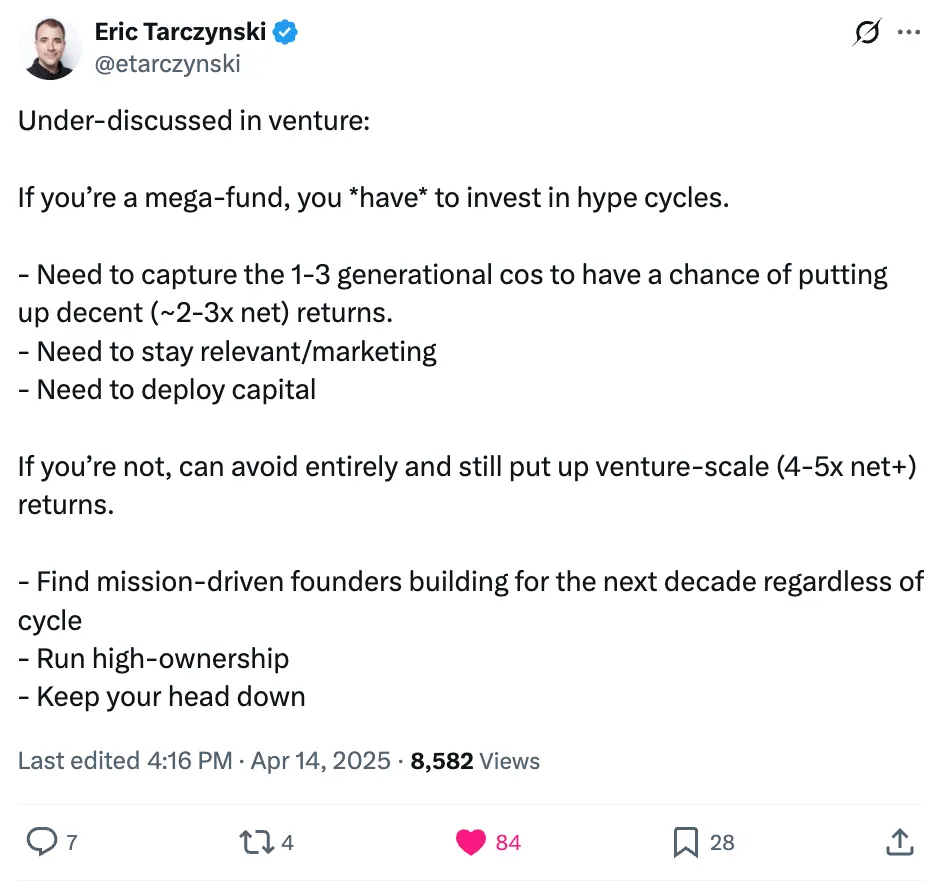This screenshot has width=944, height=886.
Task: Open the 8,582 Views analytics
Action: click(475, 761)
